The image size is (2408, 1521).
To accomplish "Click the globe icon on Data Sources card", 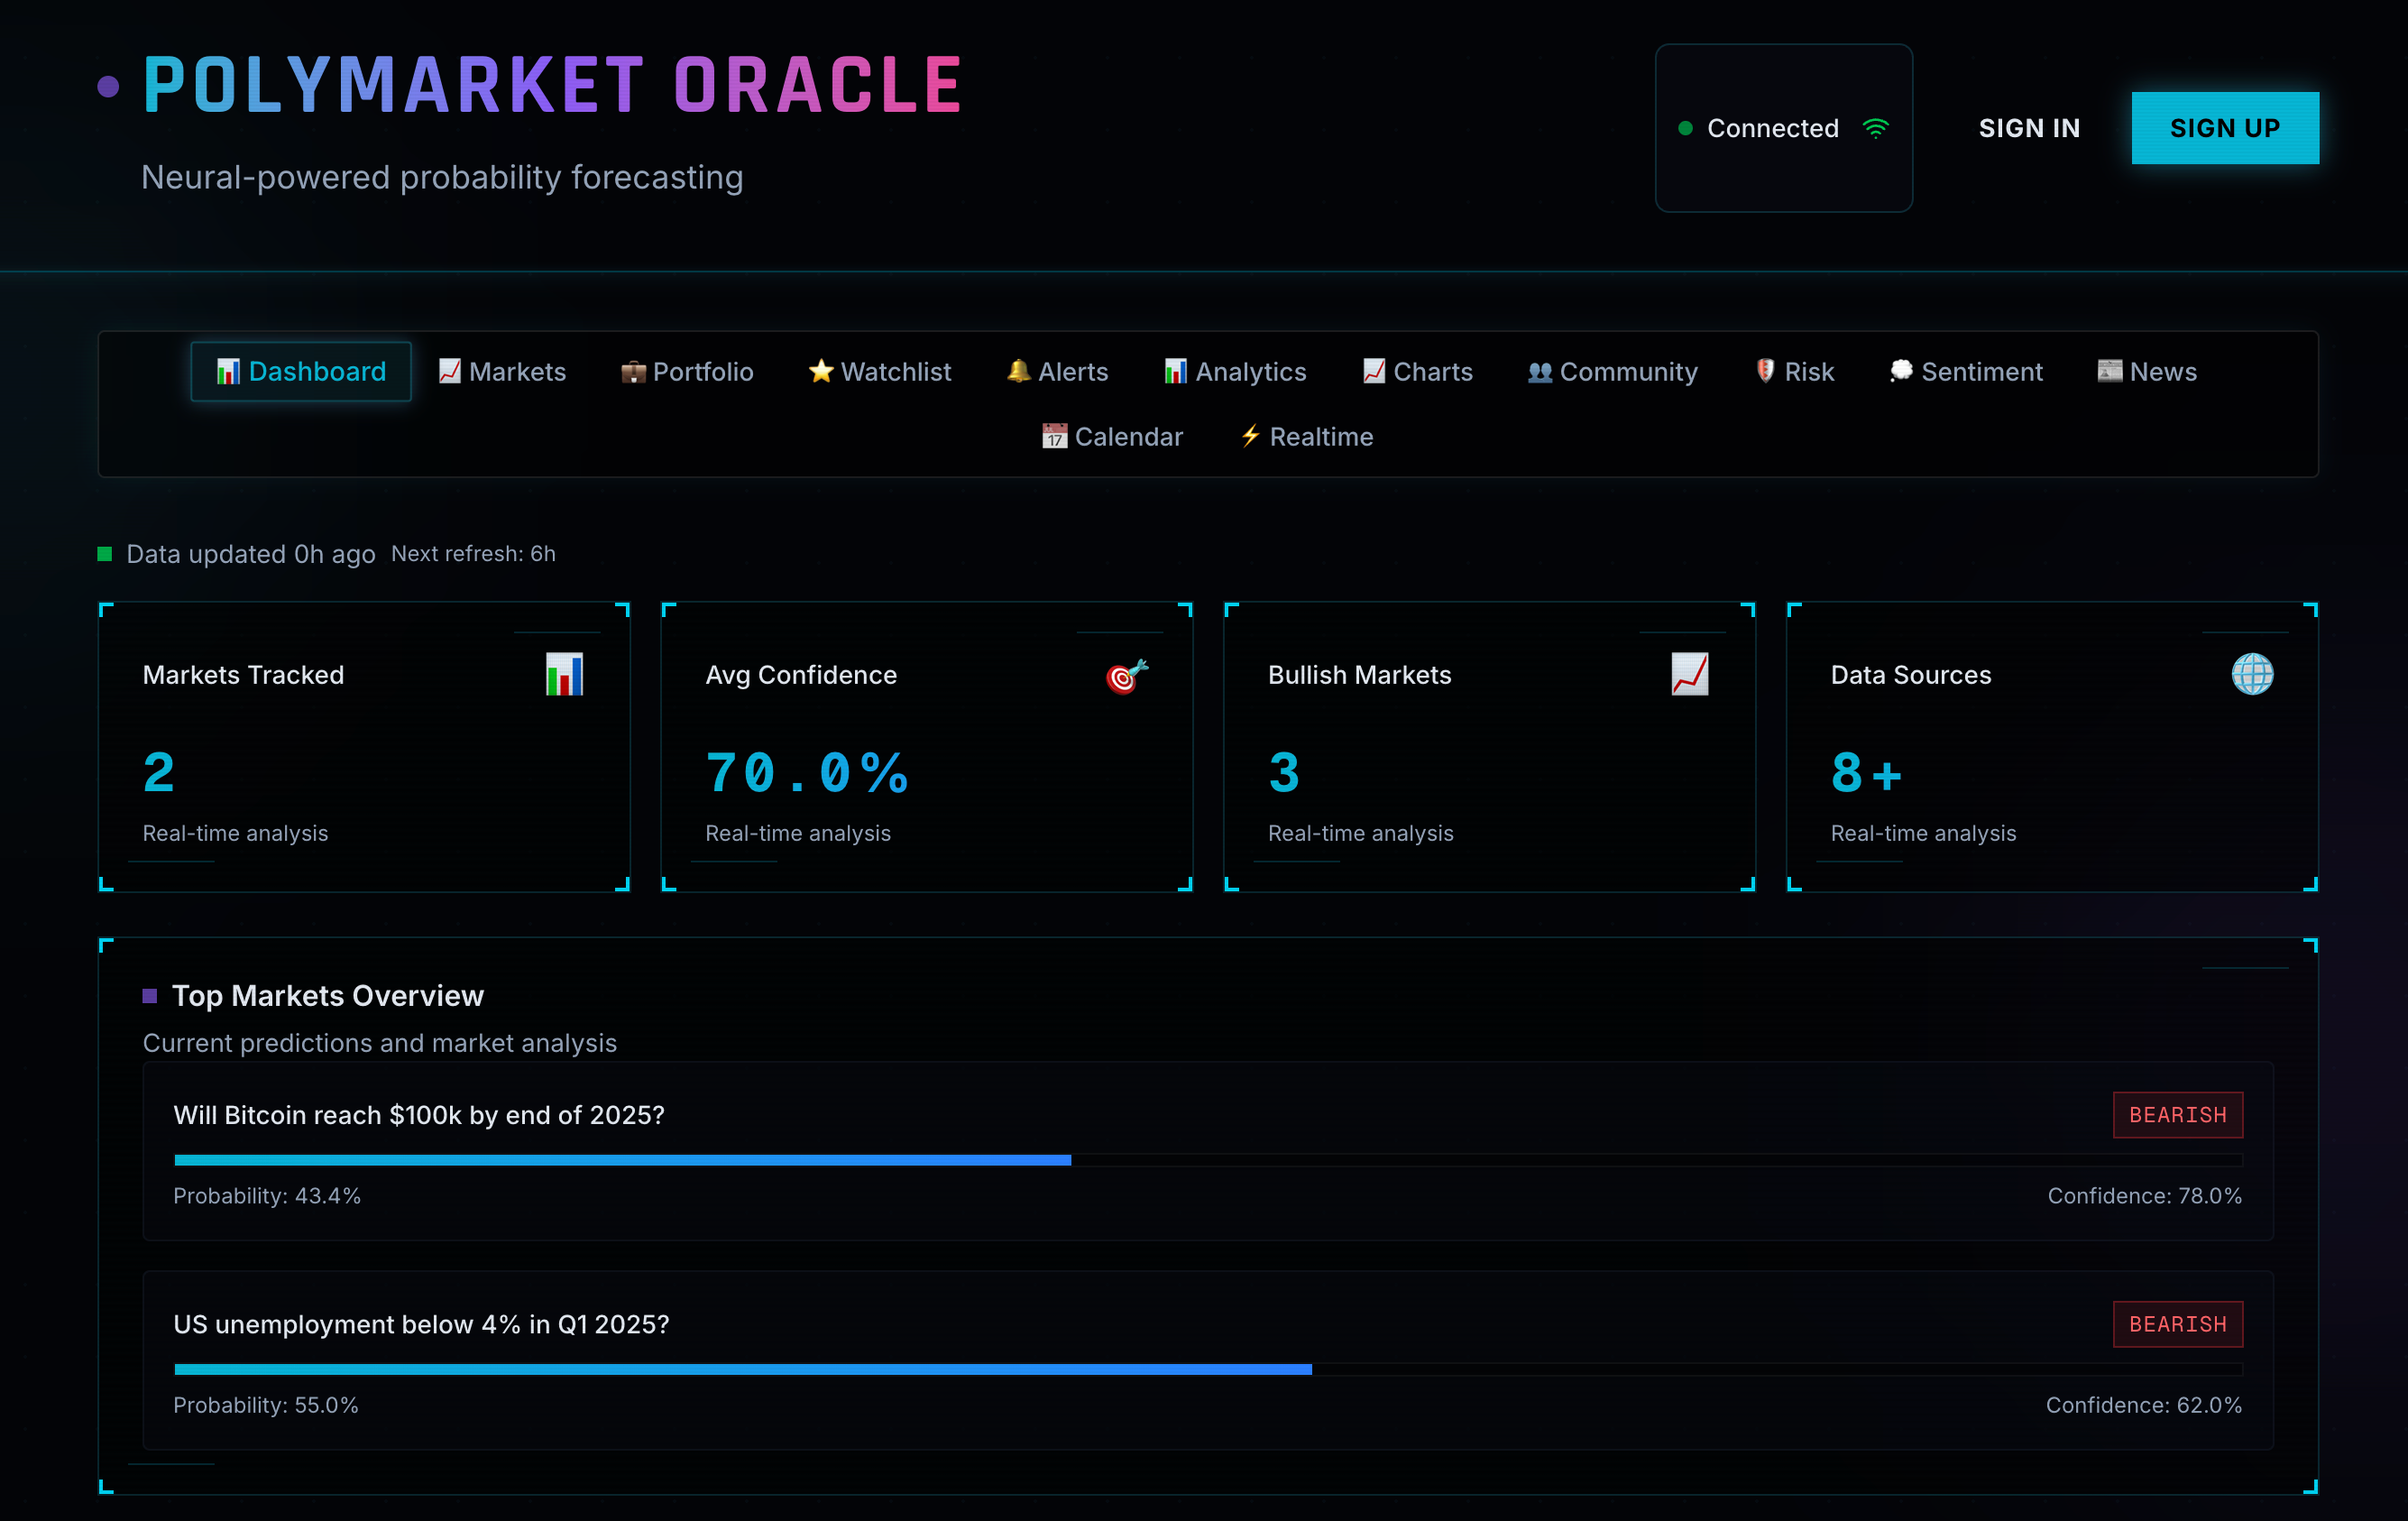I will pos(2251,674).
